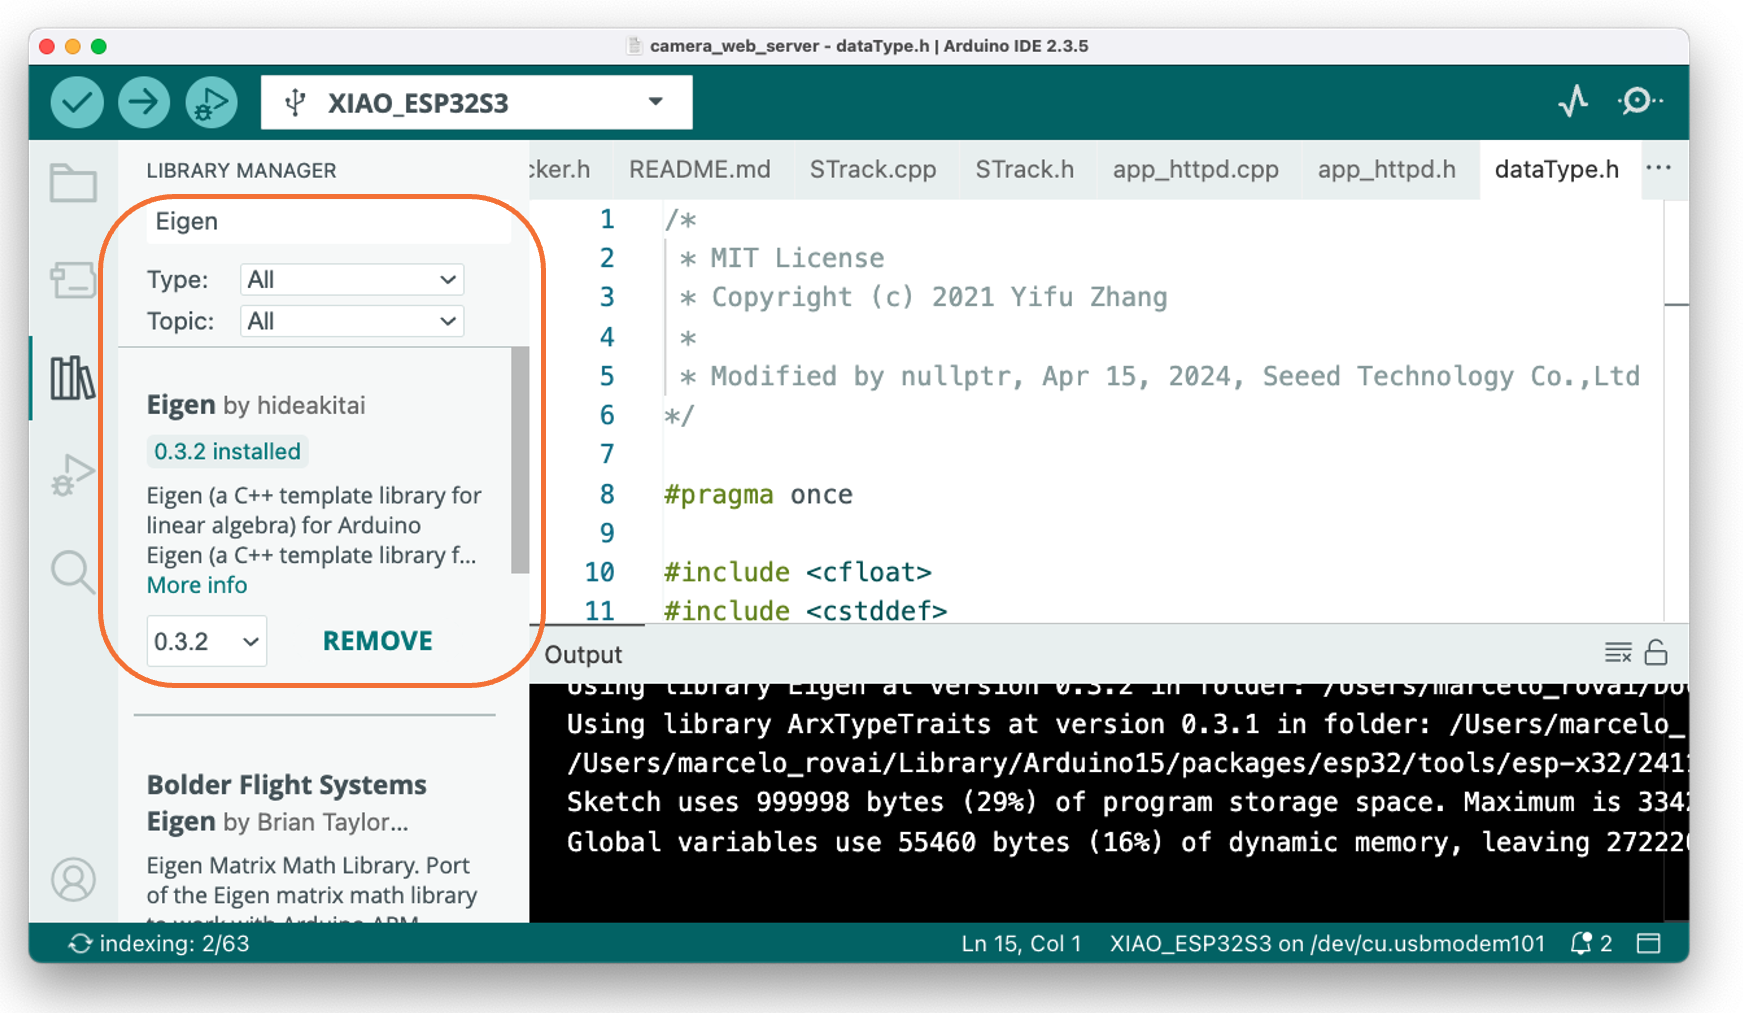
Task: Open the Type filter dropdown
Action: pyautogui.click(x=351, y=280)
